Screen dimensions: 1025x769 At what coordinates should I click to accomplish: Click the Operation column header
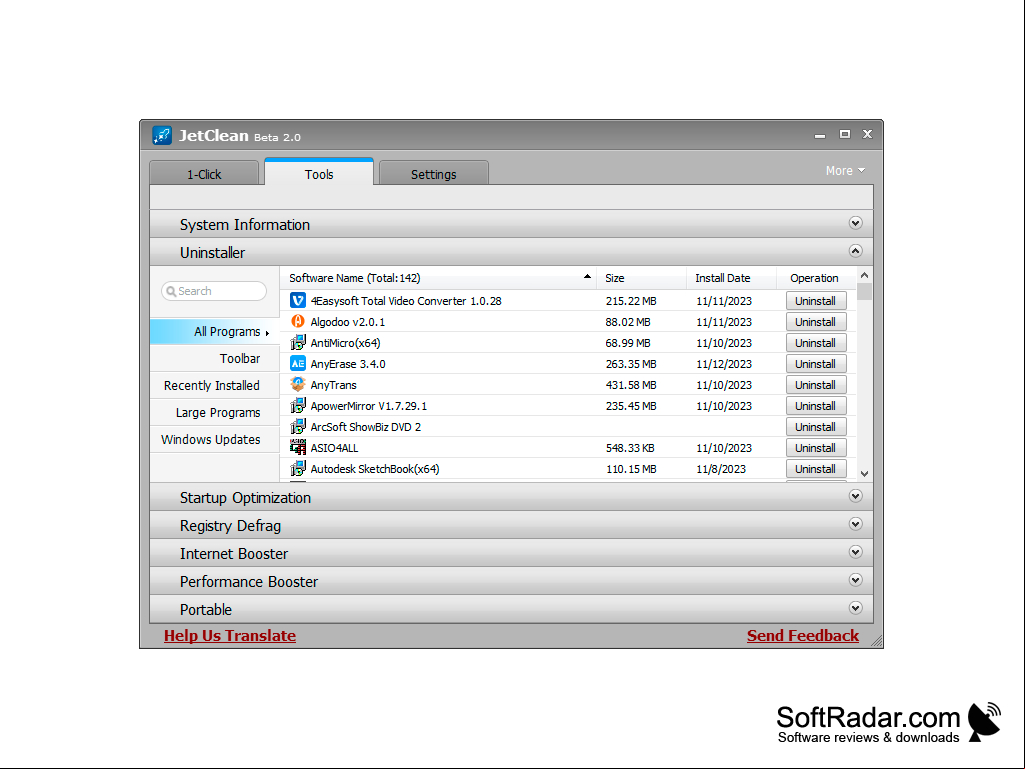click(816, 278)
